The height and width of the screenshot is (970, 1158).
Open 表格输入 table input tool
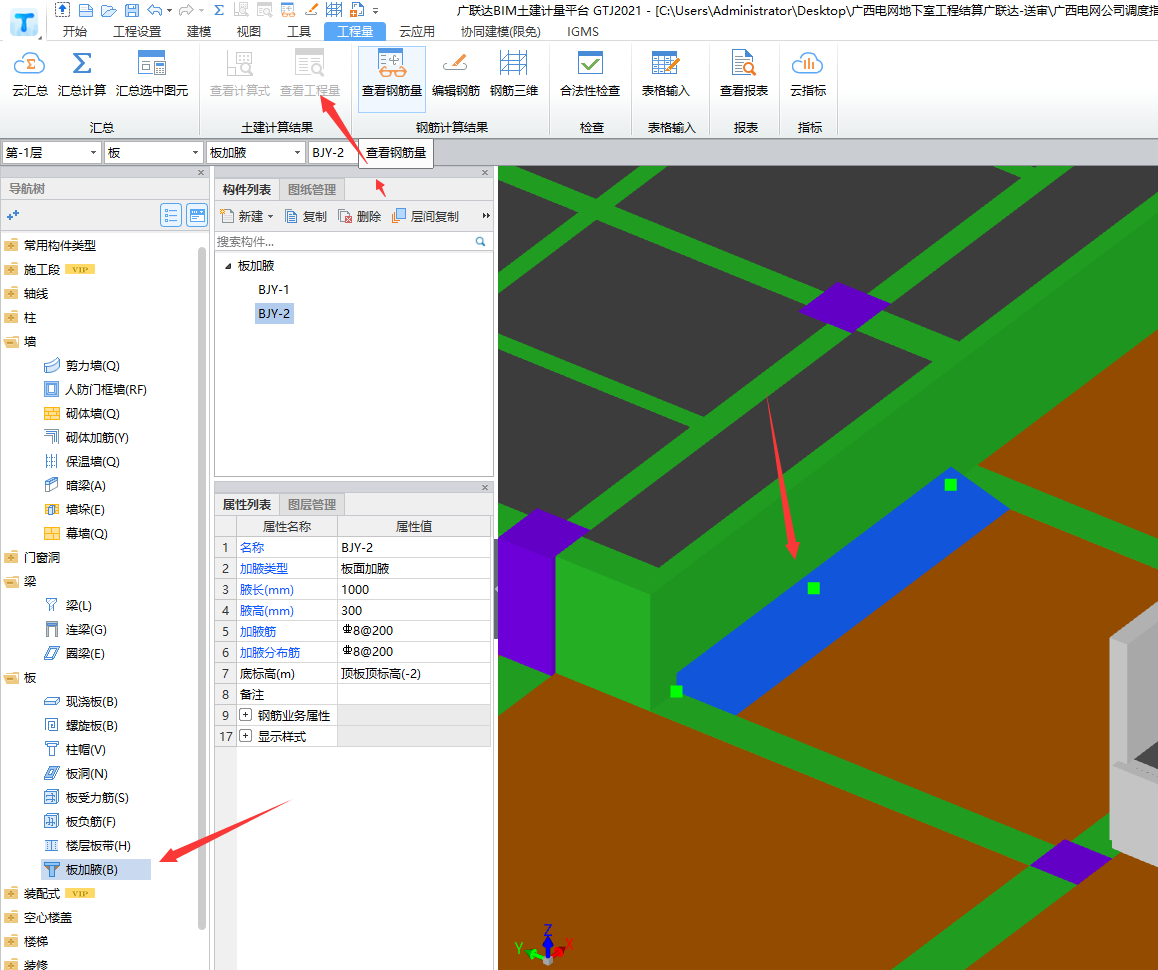[665, 75]
